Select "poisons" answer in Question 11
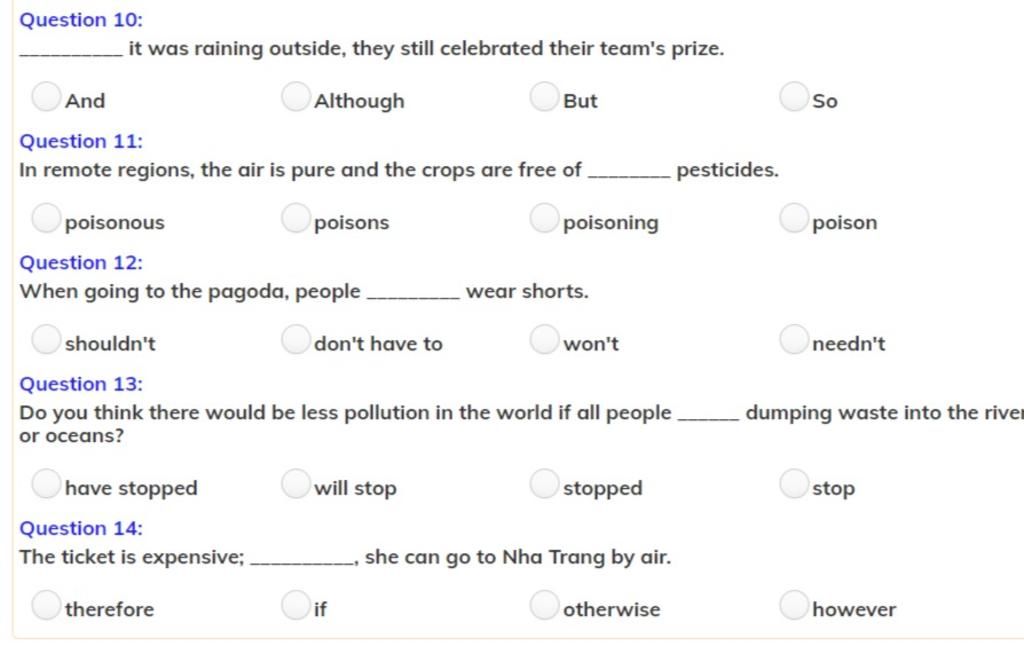Image resolution: width=1024 pixels, height=646 pixels. pos(296,218)
